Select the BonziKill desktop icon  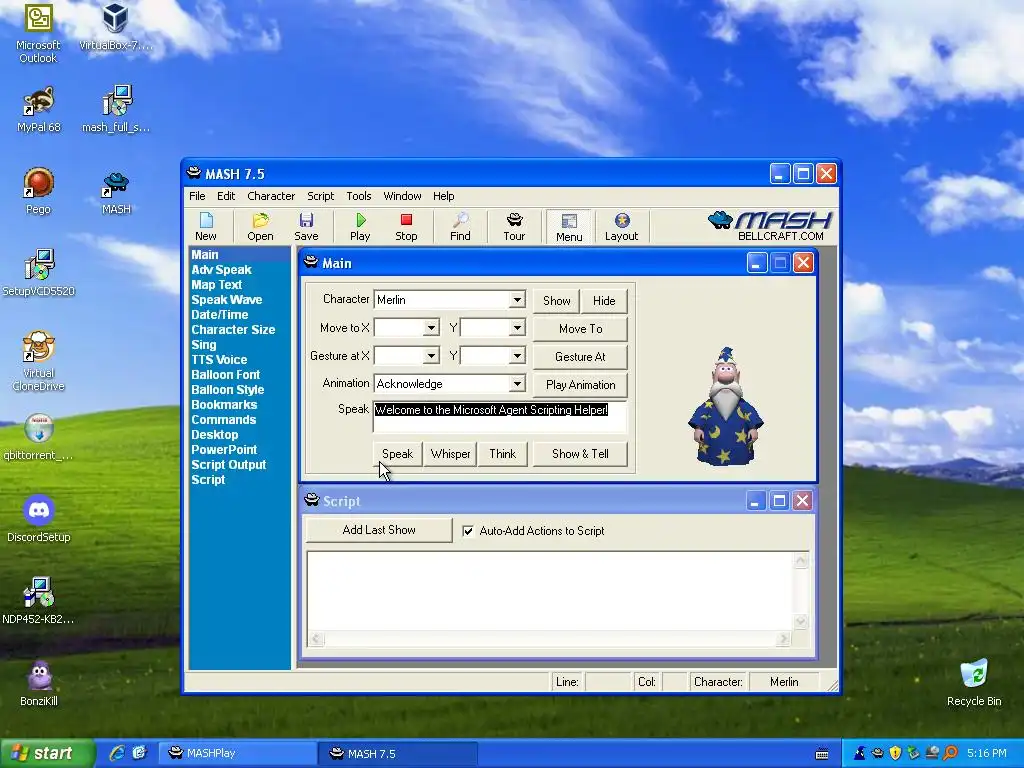coord(38,683)
